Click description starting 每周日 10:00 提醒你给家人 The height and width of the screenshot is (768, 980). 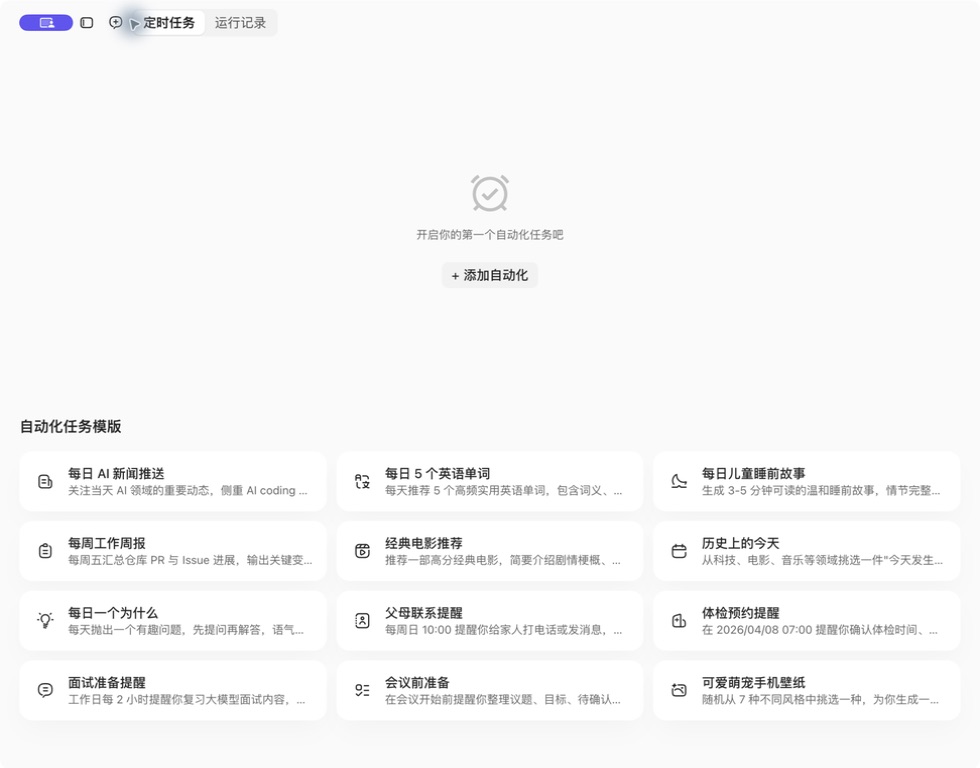503,630
